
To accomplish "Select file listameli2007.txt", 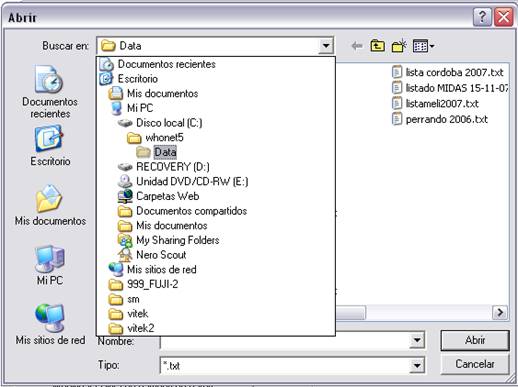I will (436, 104).
